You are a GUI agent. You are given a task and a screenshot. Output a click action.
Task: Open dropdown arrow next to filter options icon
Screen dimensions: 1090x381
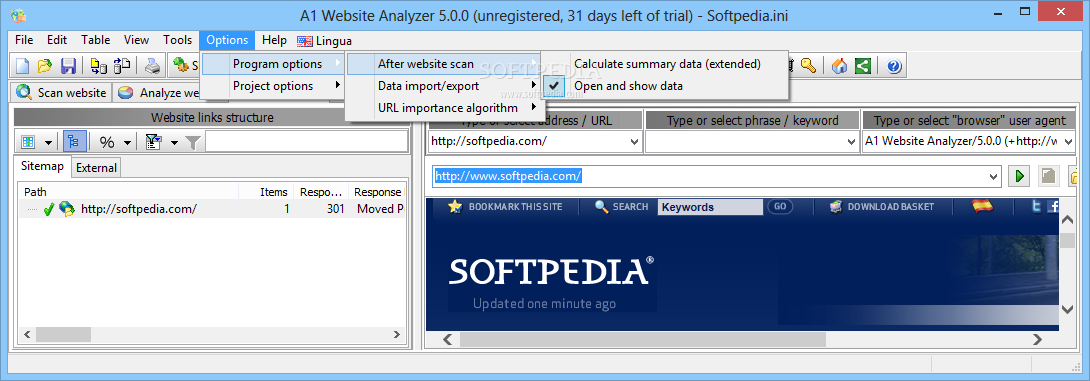tap(174, 143)
